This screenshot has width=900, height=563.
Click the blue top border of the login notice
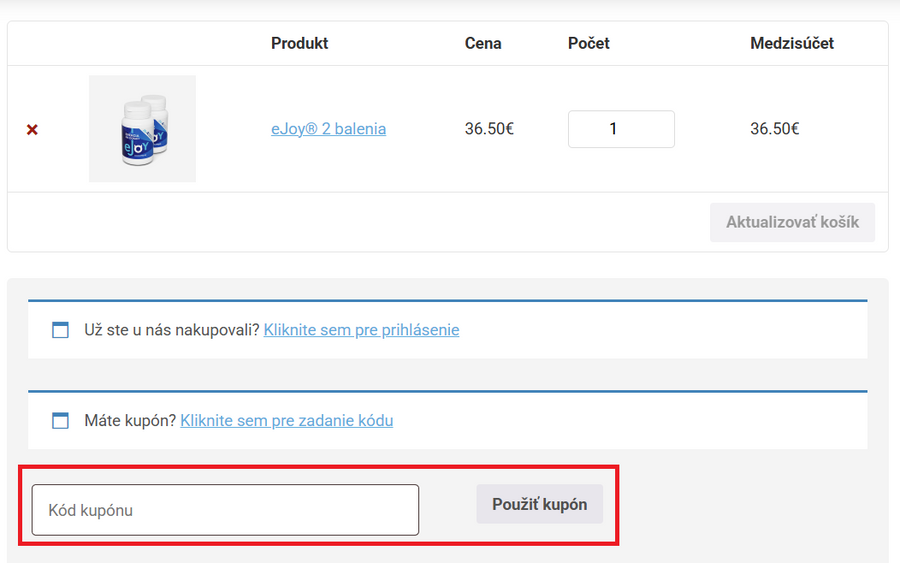(447, 300)
